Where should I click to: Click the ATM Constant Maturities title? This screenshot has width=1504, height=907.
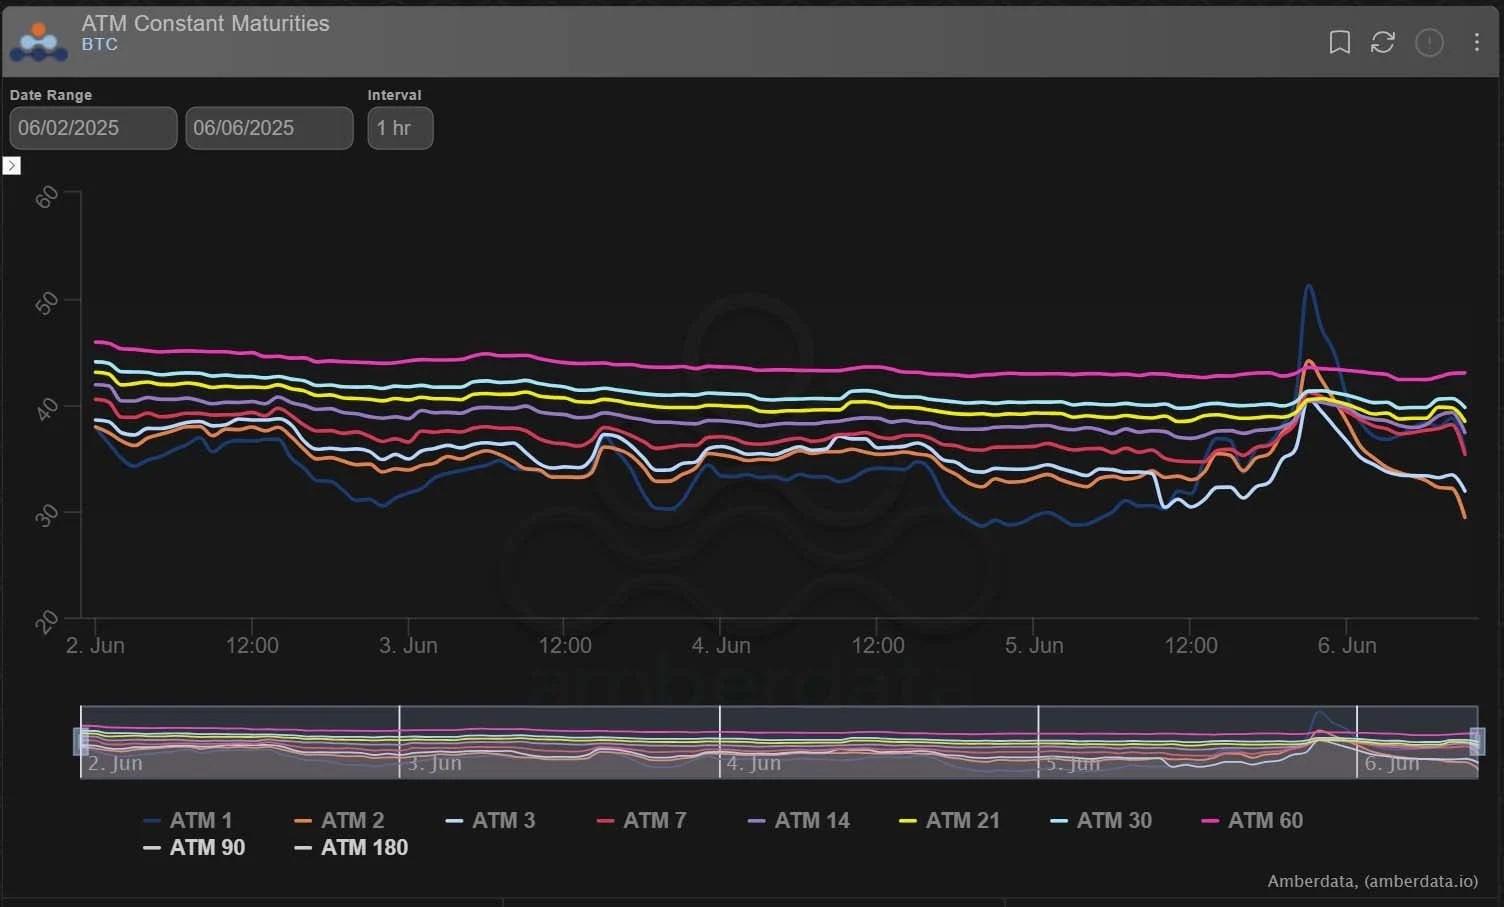[205, 23]
